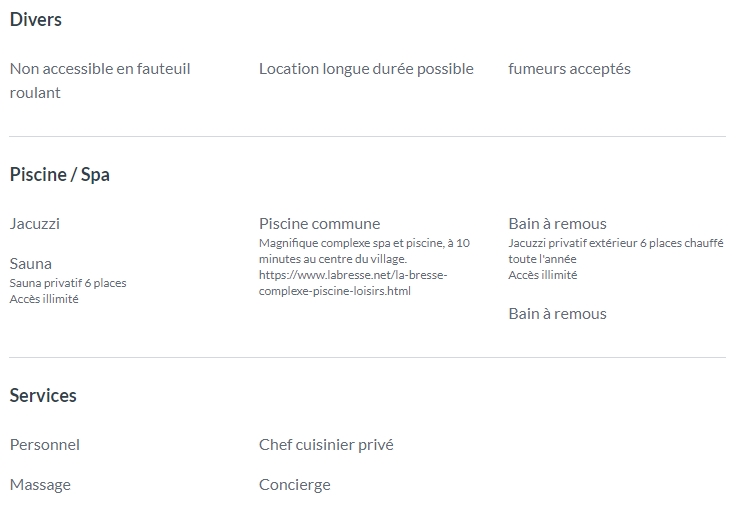Click the Concierge service item
740x516 pixels.
(x=294, y=485)
